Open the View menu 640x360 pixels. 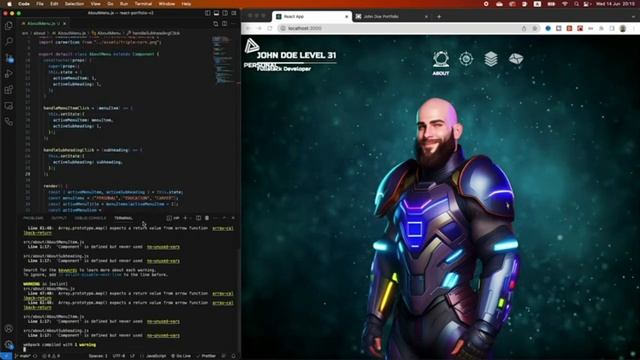96,4
